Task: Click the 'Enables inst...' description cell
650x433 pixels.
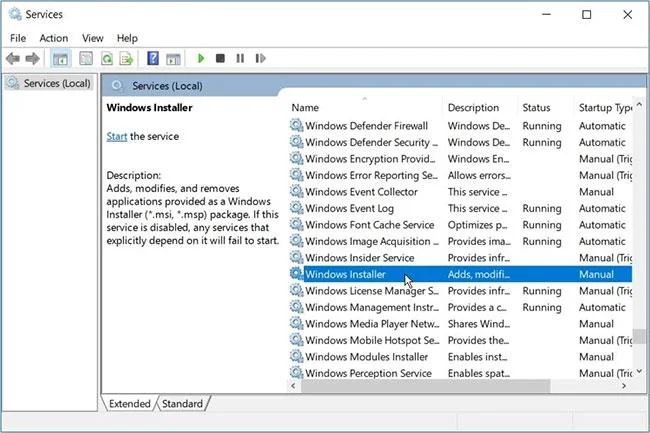Action: point(477,357)
